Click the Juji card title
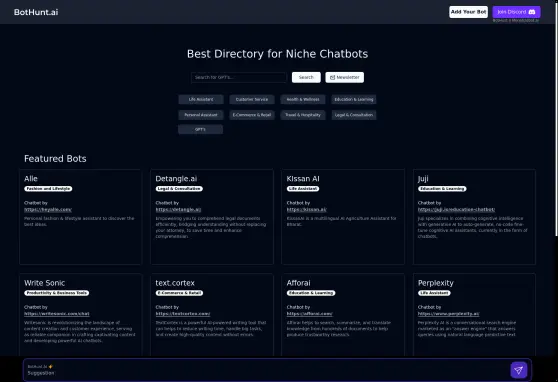 pyautogui.click(x=423, y=179)
